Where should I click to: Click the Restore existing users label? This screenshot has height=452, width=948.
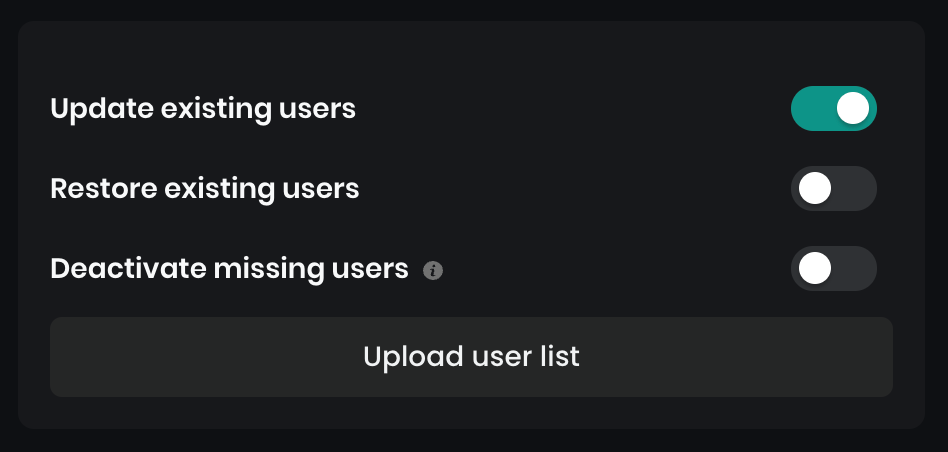[205, 188]
